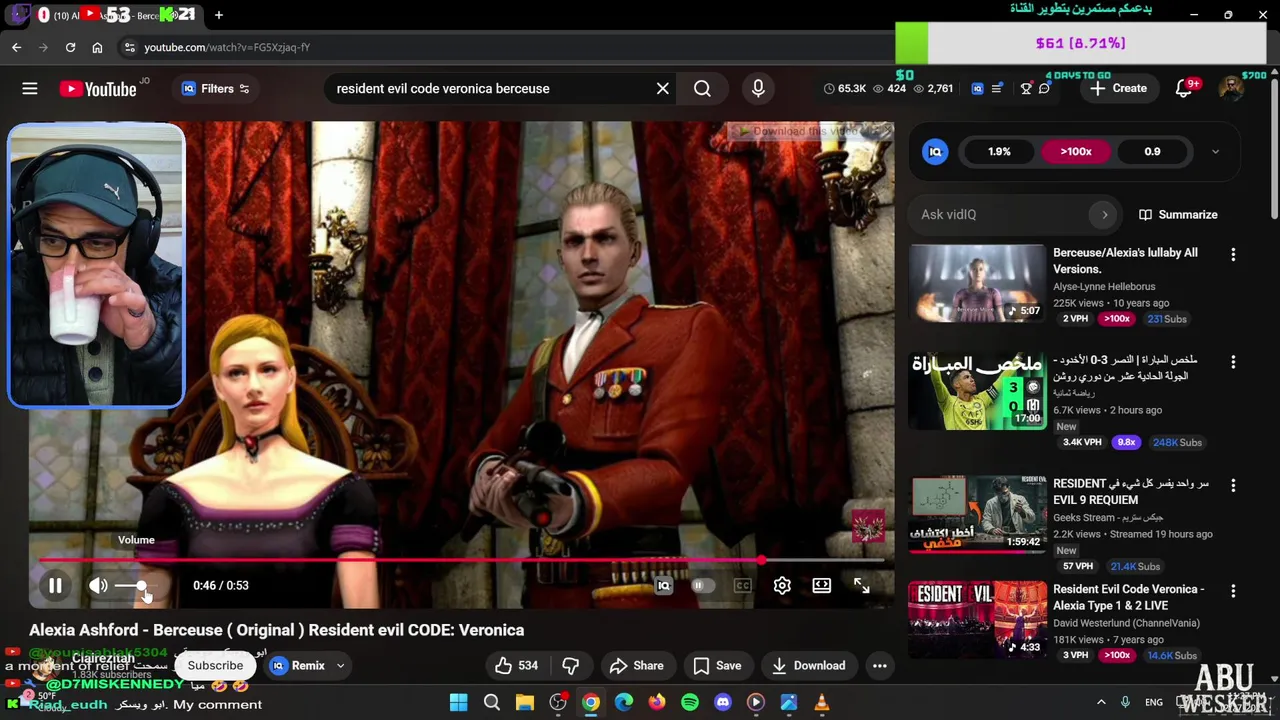
Task: Select the 1.9% vidIQ stat pill
Action: click(x=999, y=152)
